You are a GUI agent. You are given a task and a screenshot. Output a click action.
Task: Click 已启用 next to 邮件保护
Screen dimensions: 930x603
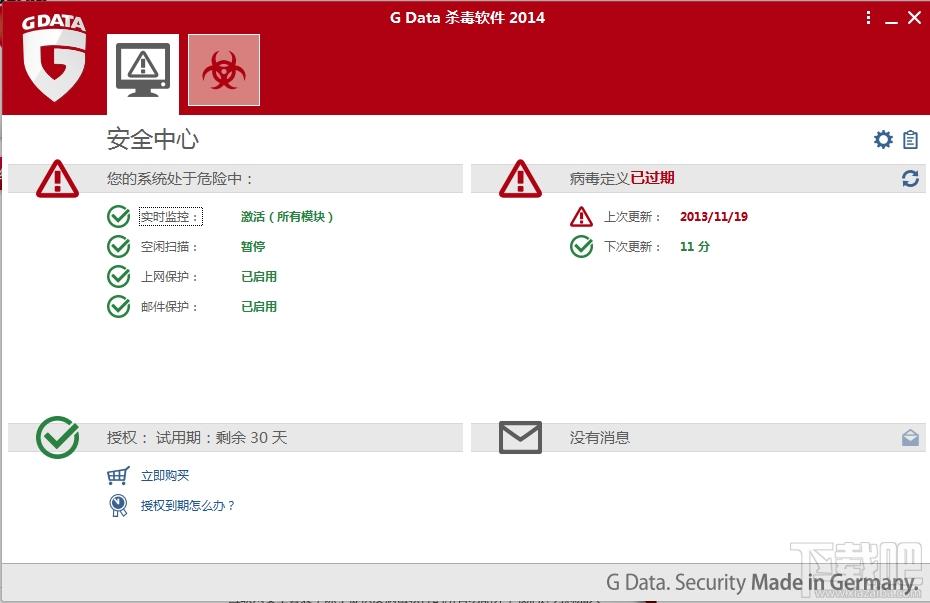259,307
